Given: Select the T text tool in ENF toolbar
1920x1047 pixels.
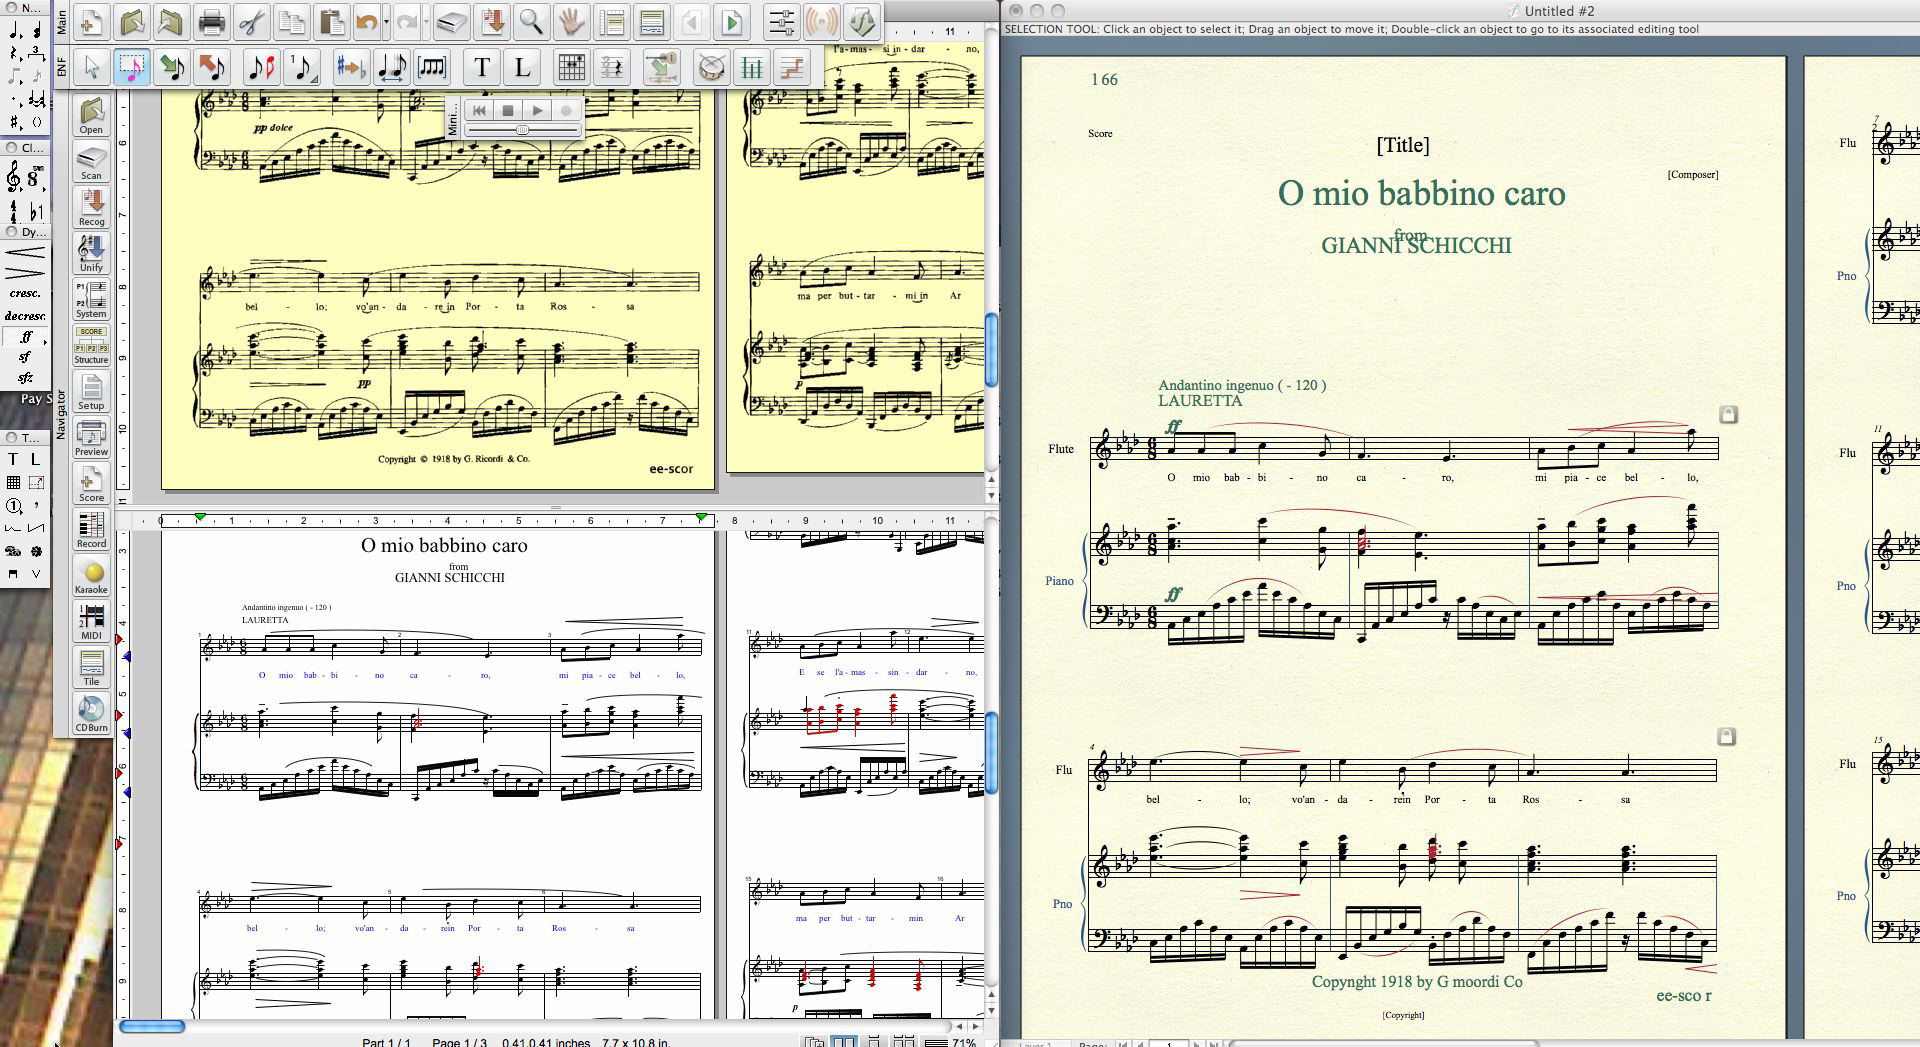Looking at the screenshot, I should coord(482,67).
